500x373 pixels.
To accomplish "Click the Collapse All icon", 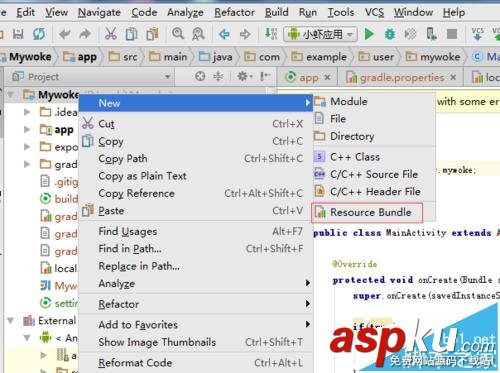I will (218, 77).
